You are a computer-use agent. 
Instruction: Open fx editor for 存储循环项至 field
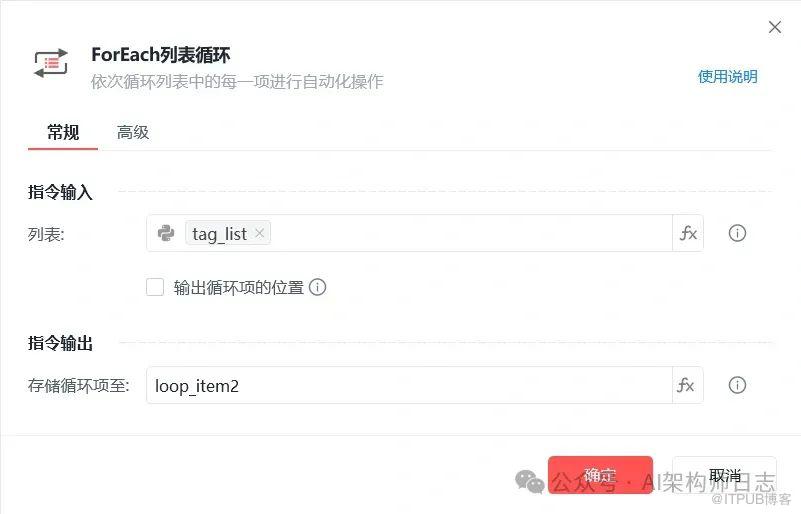coord(687,385)
